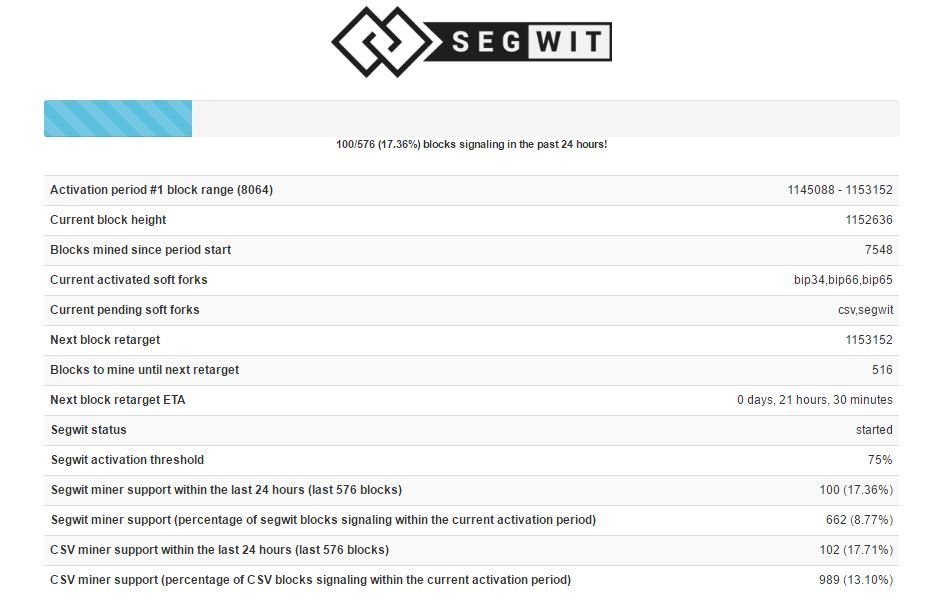Select the Activation period #1 block range row
The image size is (952, 610).
(471, 190)
